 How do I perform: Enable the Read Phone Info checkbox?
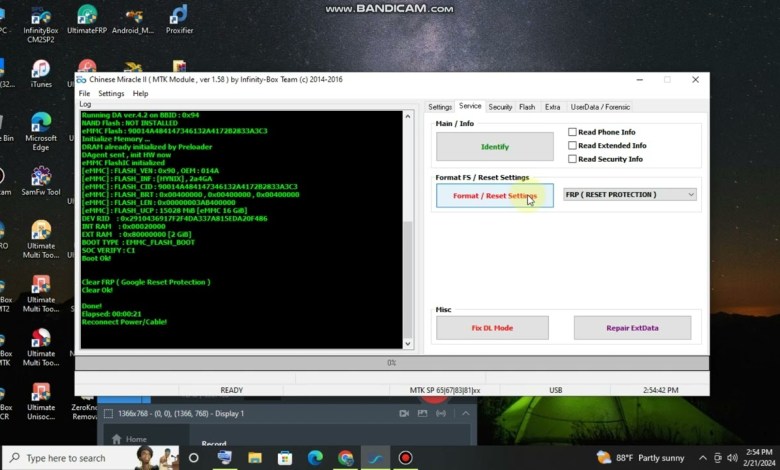click(x=572, y=132)
